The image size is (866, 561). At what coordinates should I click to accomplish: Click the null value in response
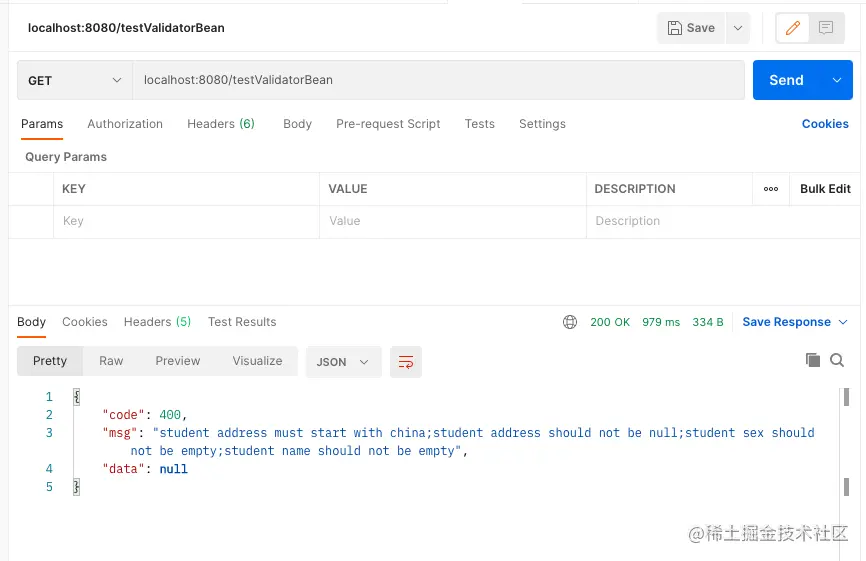173,469
